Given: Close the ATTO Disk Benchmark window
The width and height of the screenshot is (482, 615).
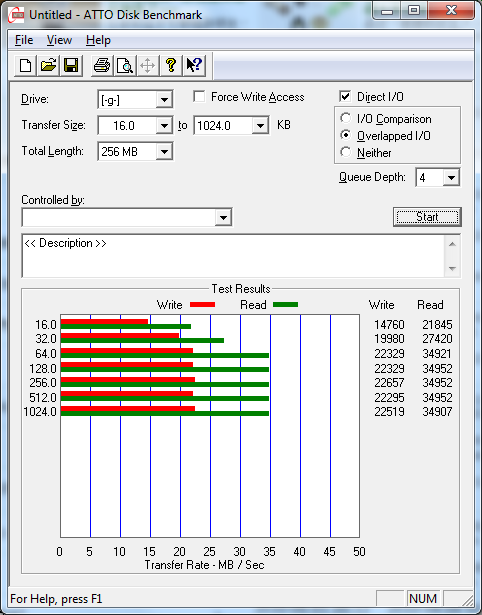Looking at the screenshot, I should coord(451,11).
